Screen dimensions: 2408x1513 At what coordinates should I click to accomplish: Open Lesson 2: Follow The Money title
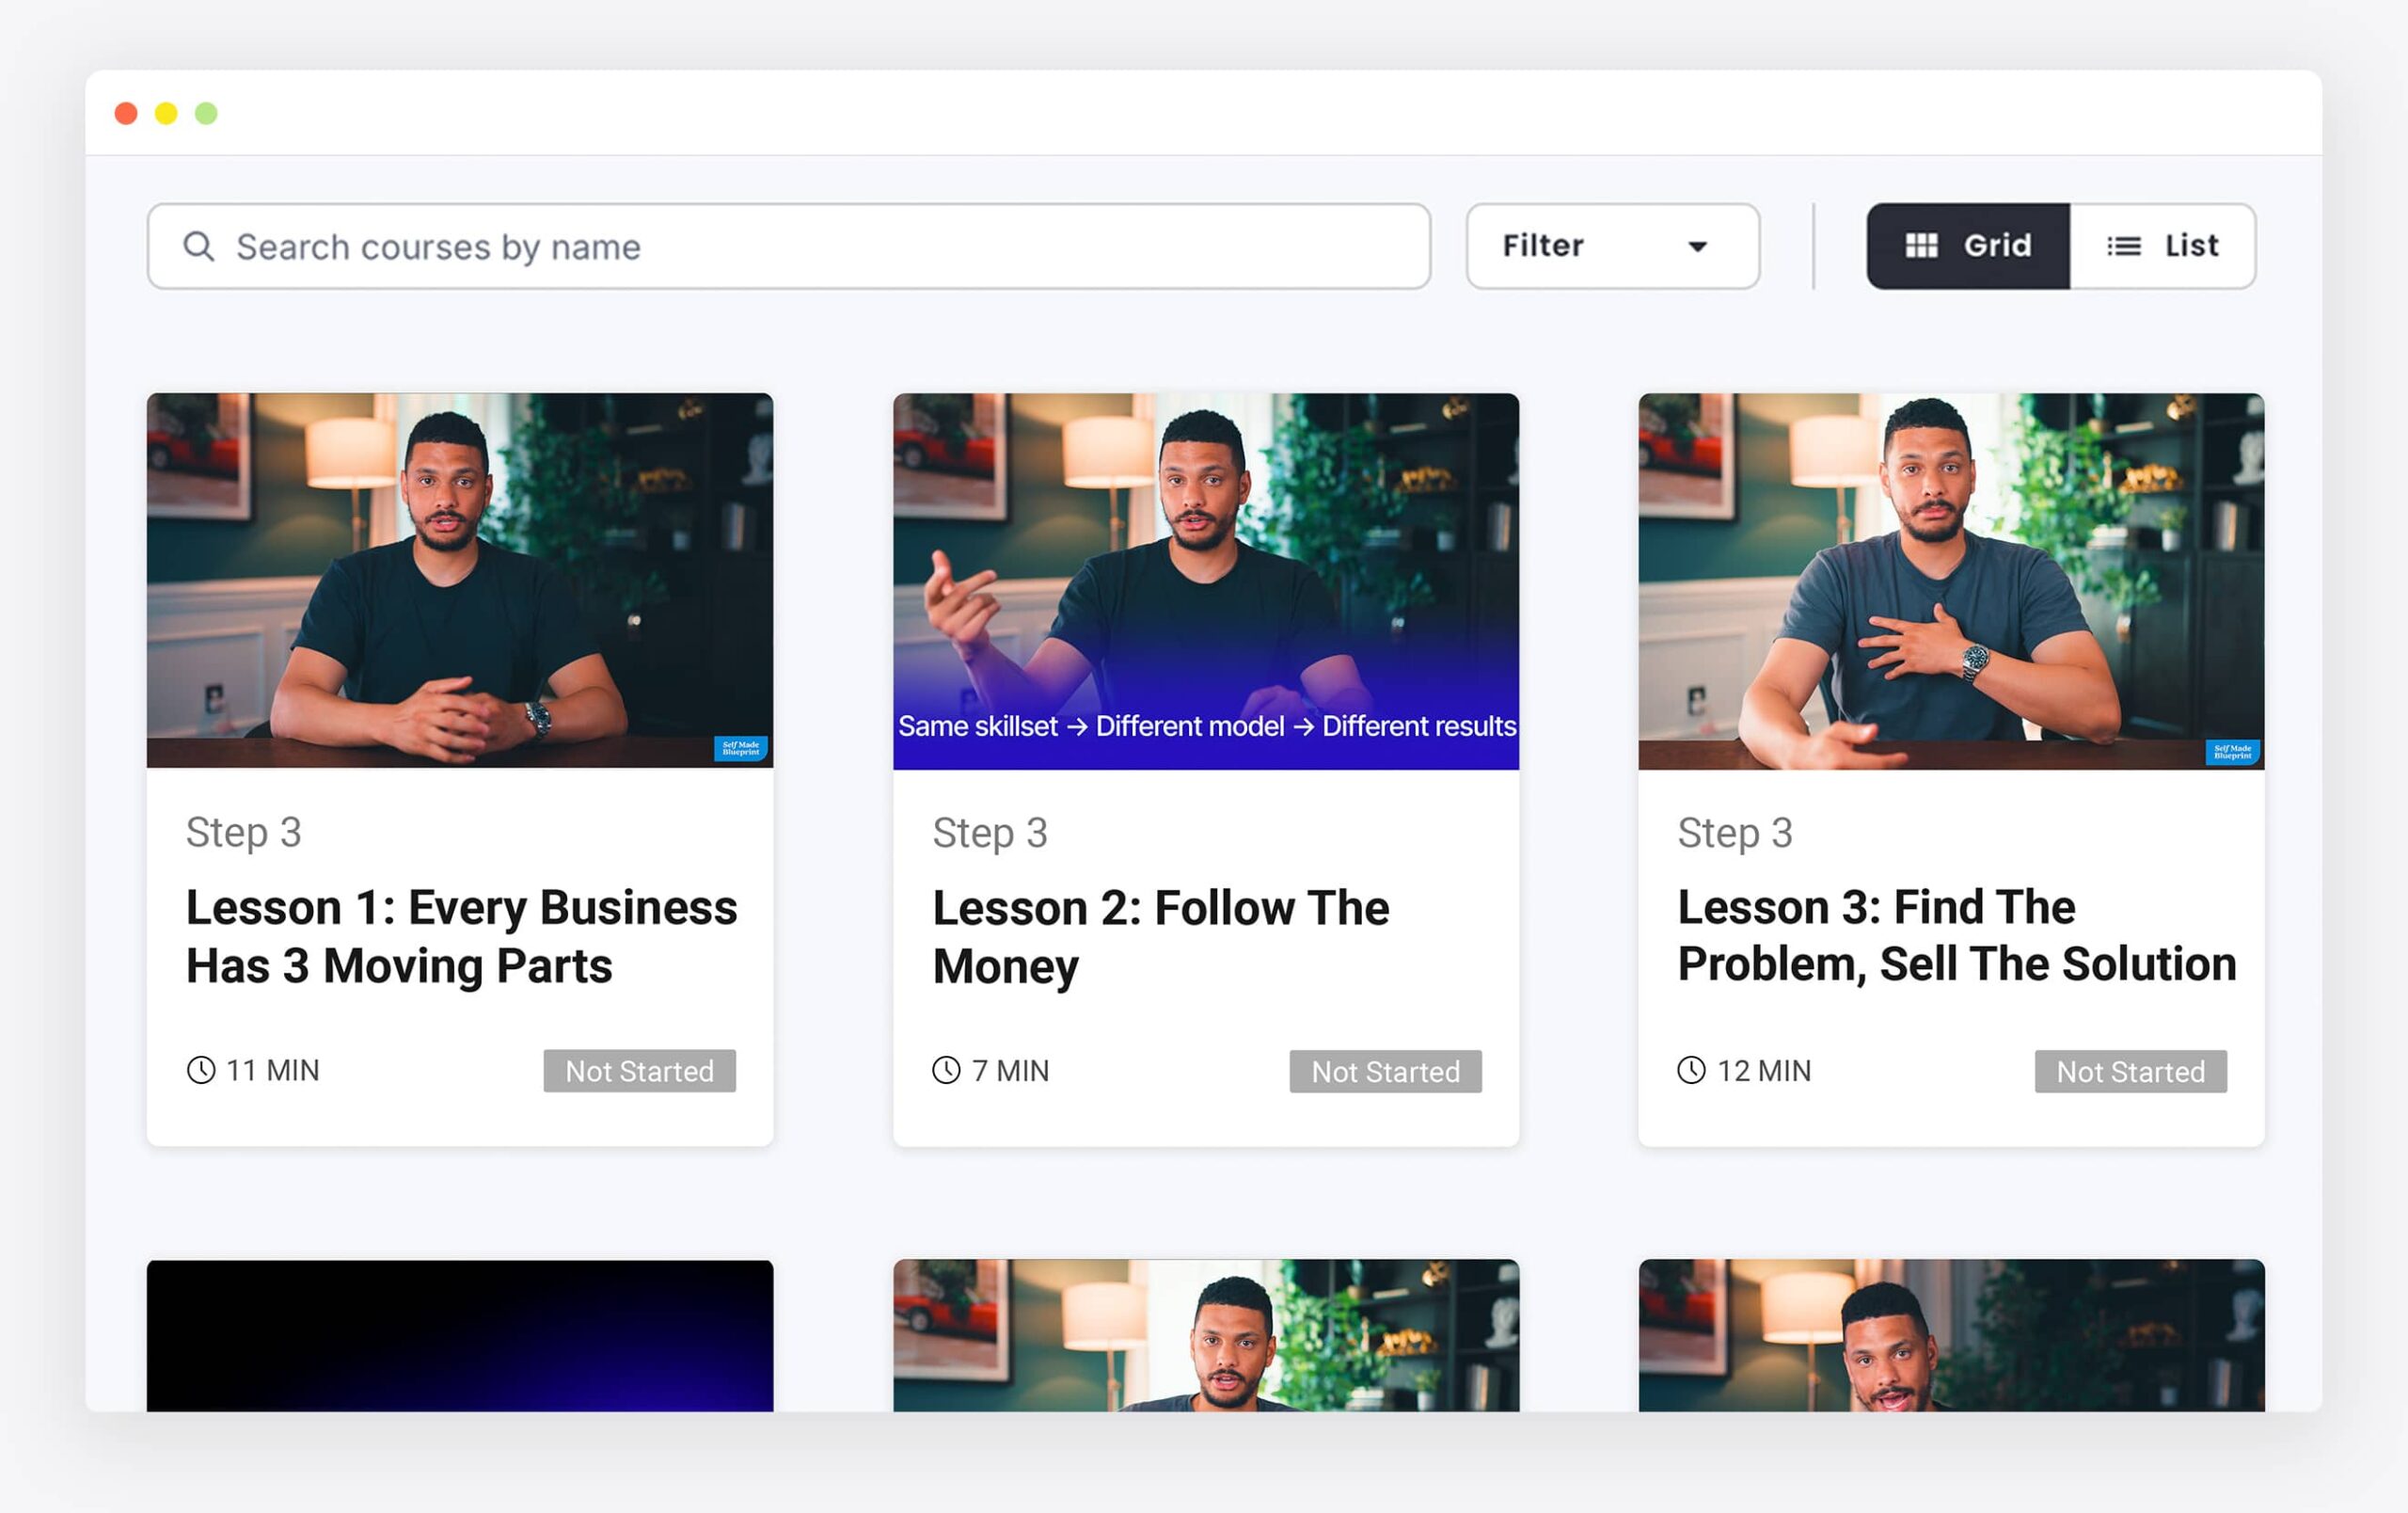[1160, 936]
